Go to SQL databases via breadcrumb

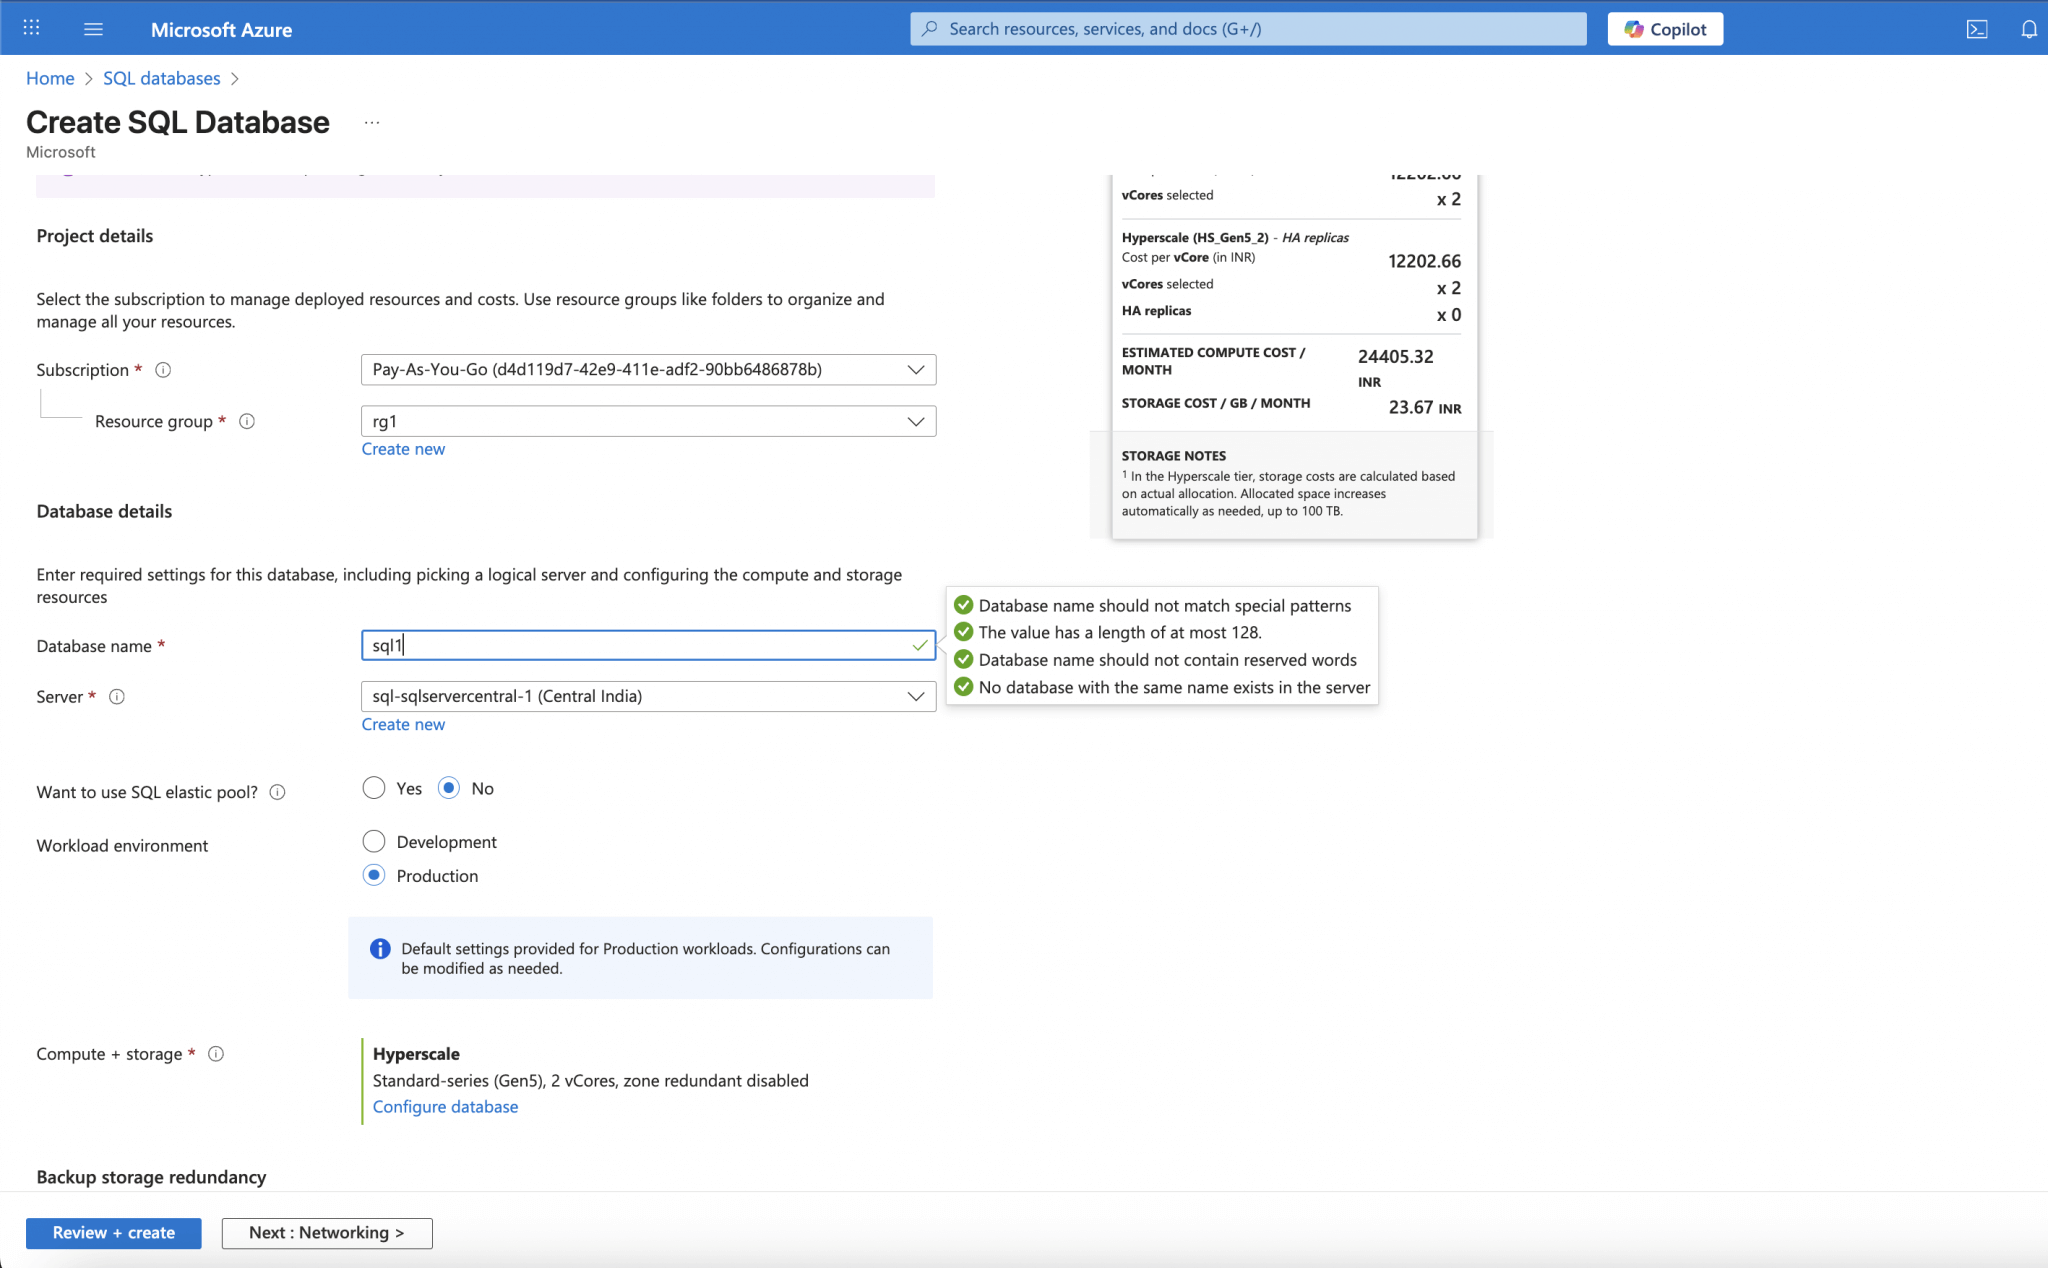161,78
